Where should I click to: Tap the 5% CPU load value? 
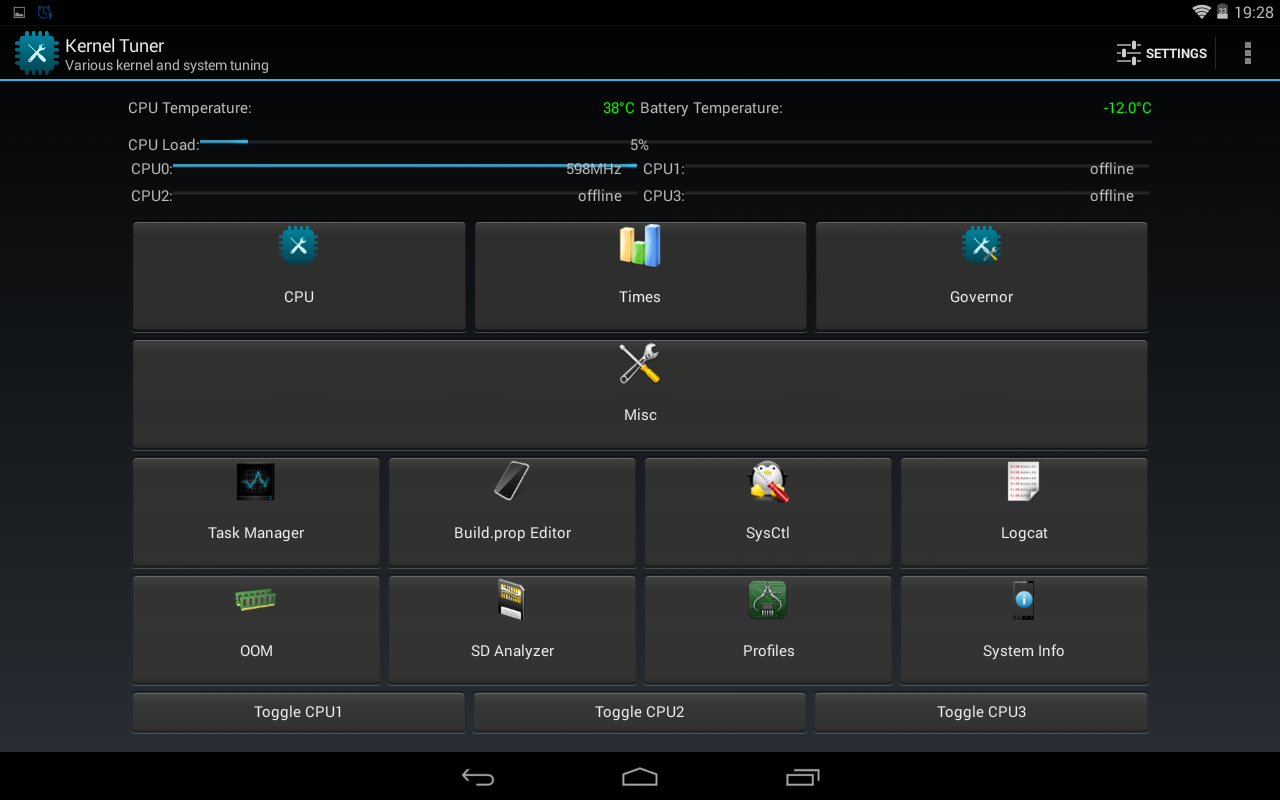point(640,145)
